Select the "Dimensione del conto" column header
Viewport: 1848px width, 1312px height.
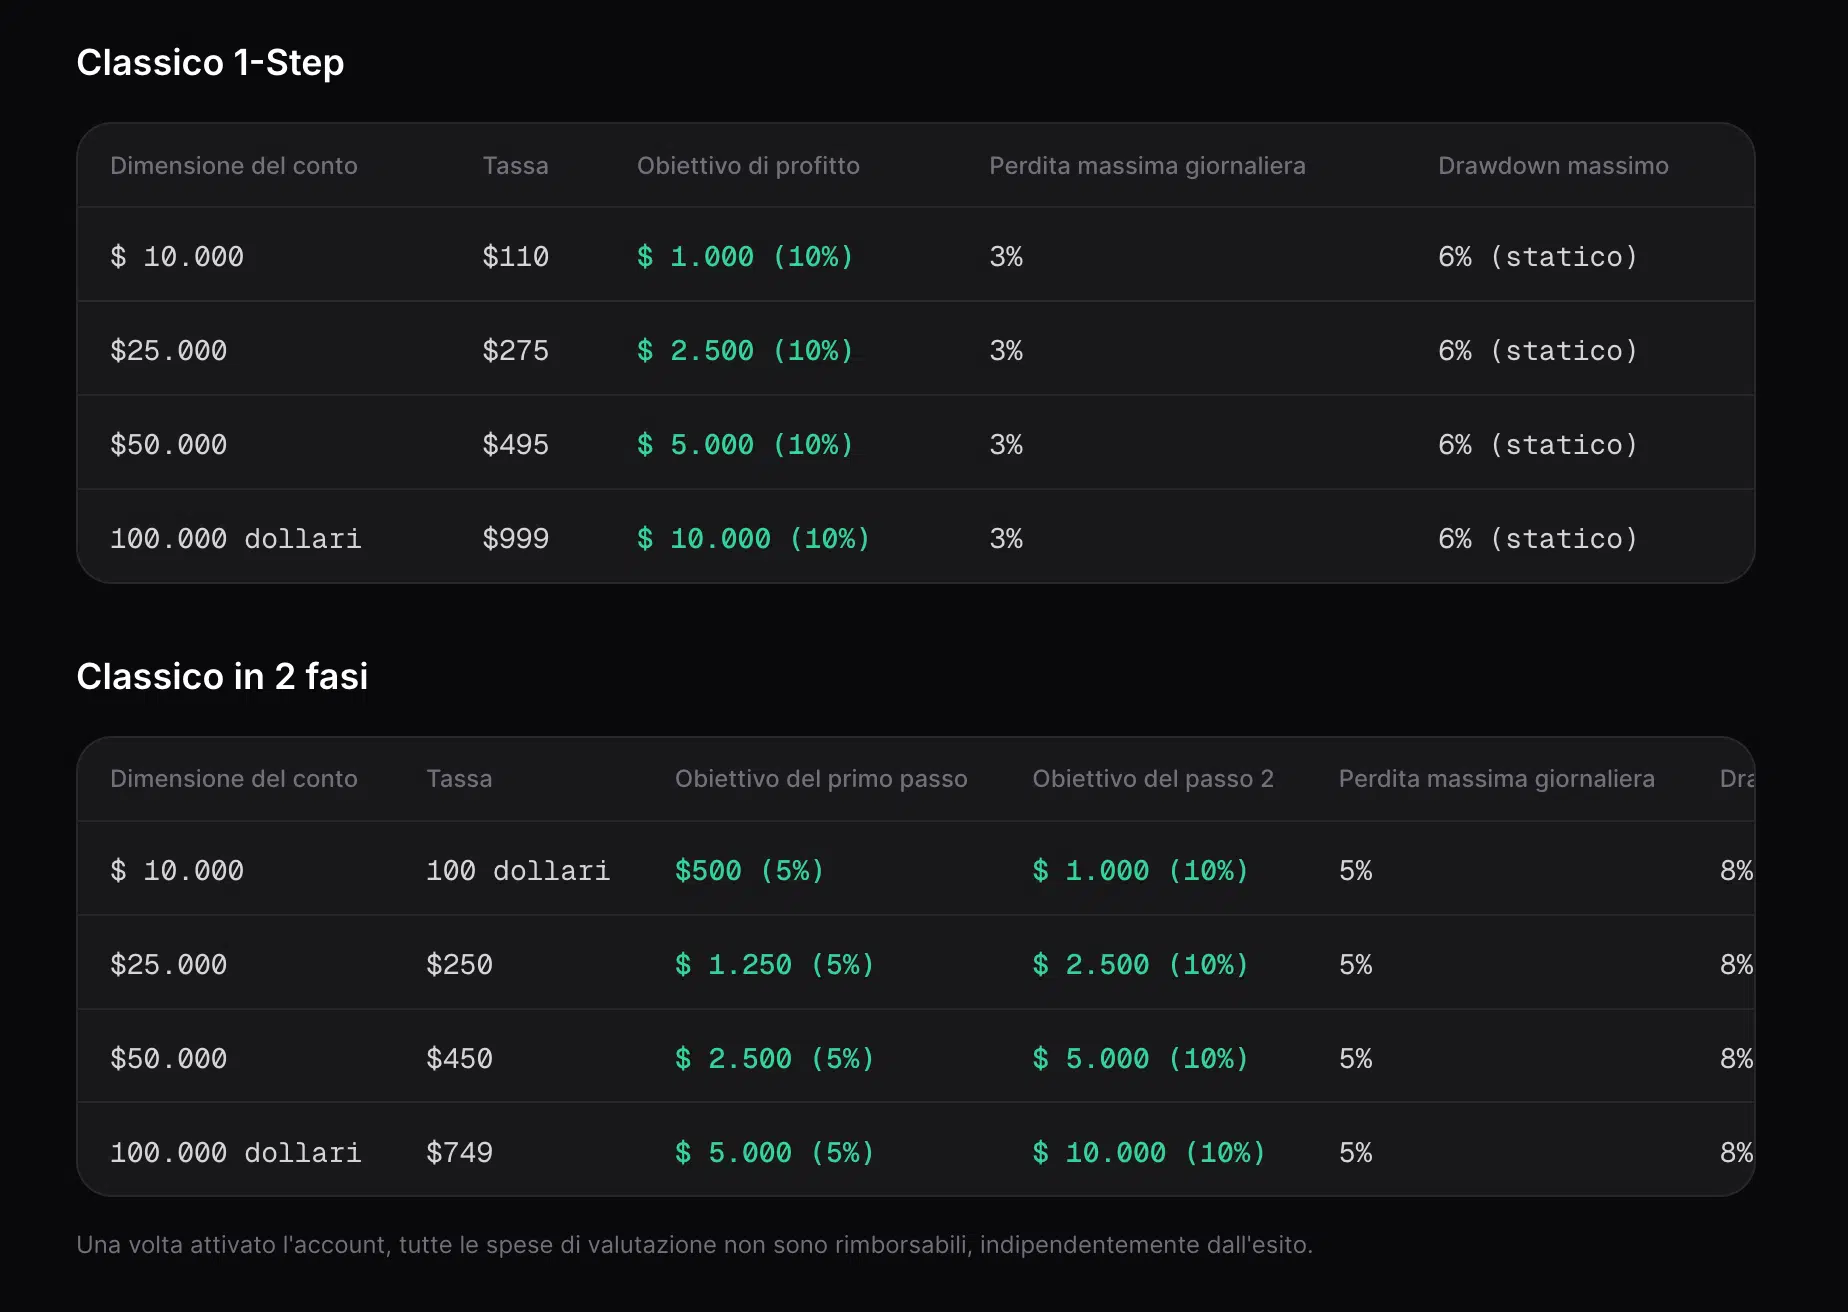pyautogui.click(x=233, y=166)
